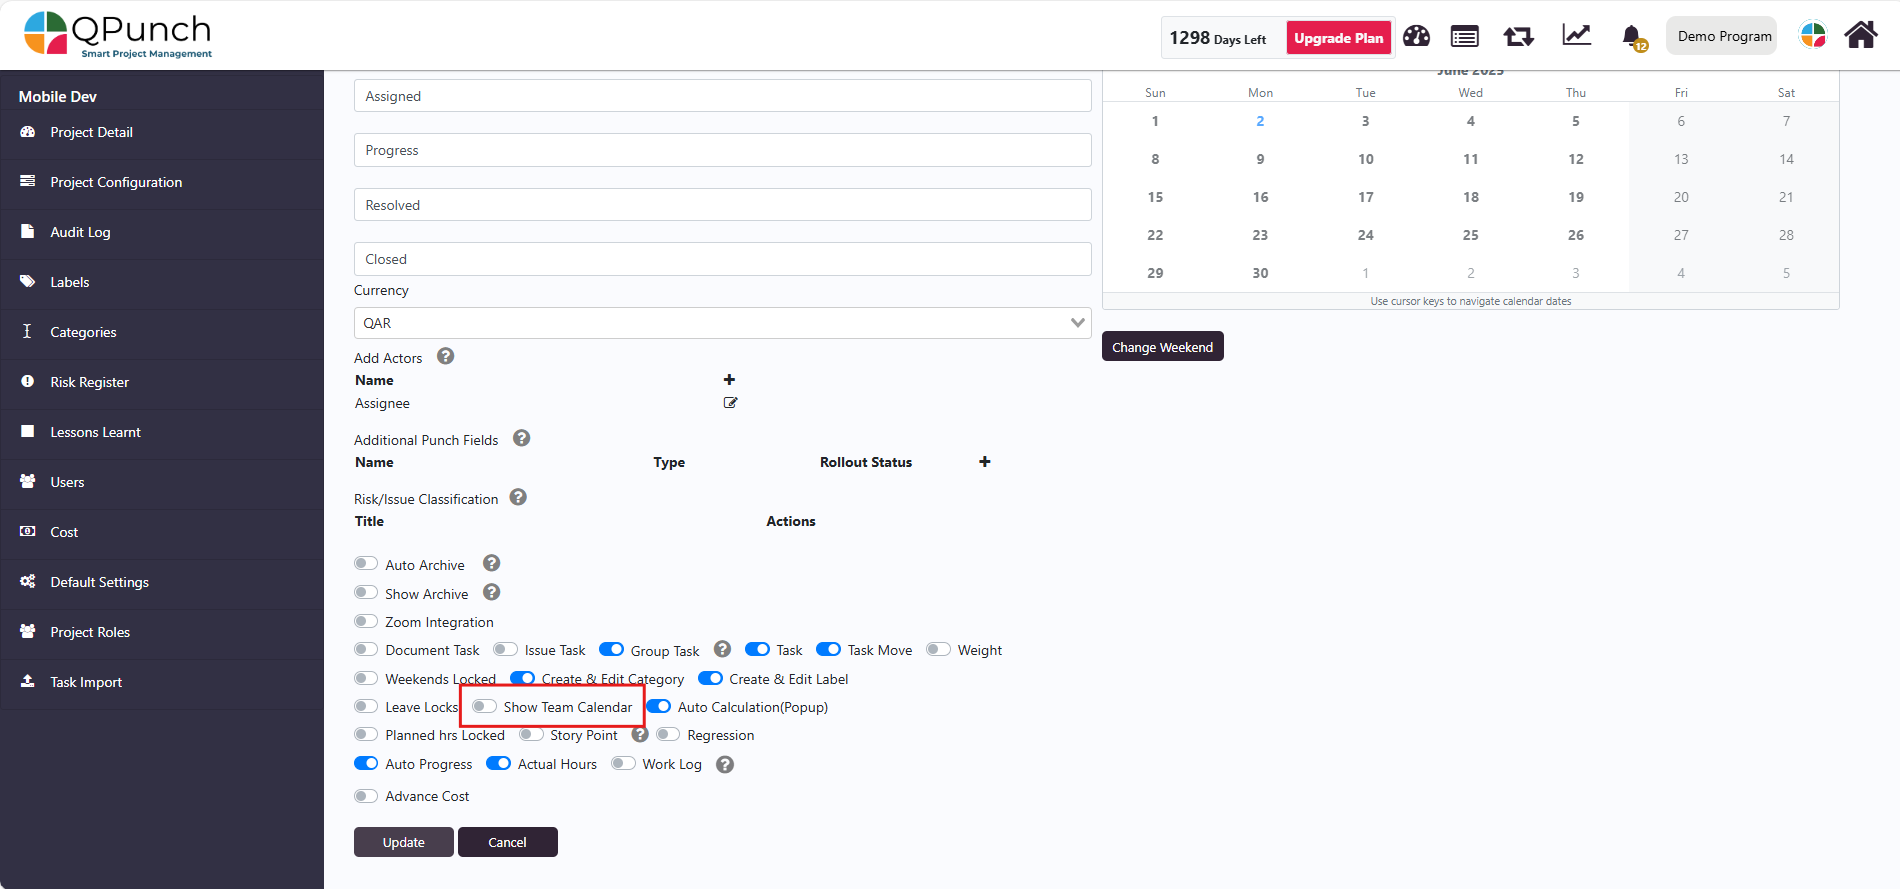The width and height of the screenshot is (1900, 889).
Task: Enable Document Task switch
Action: pos(366,650)
